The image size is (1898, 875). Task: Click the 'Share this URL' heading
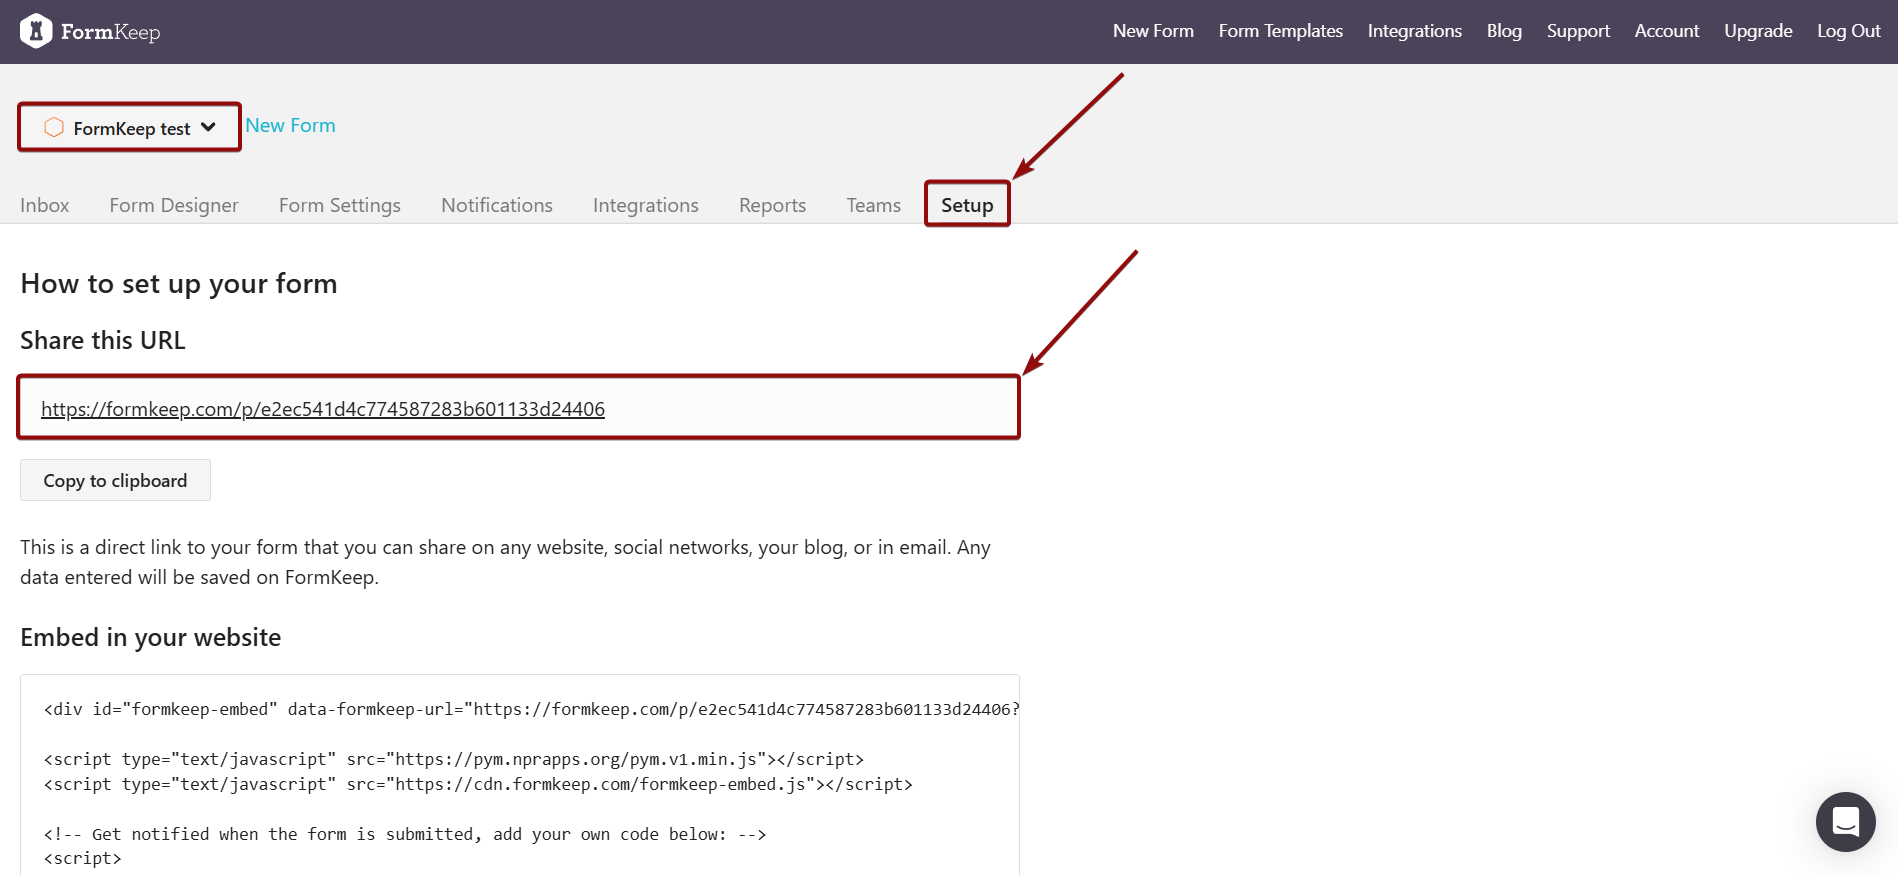[103, 340]
